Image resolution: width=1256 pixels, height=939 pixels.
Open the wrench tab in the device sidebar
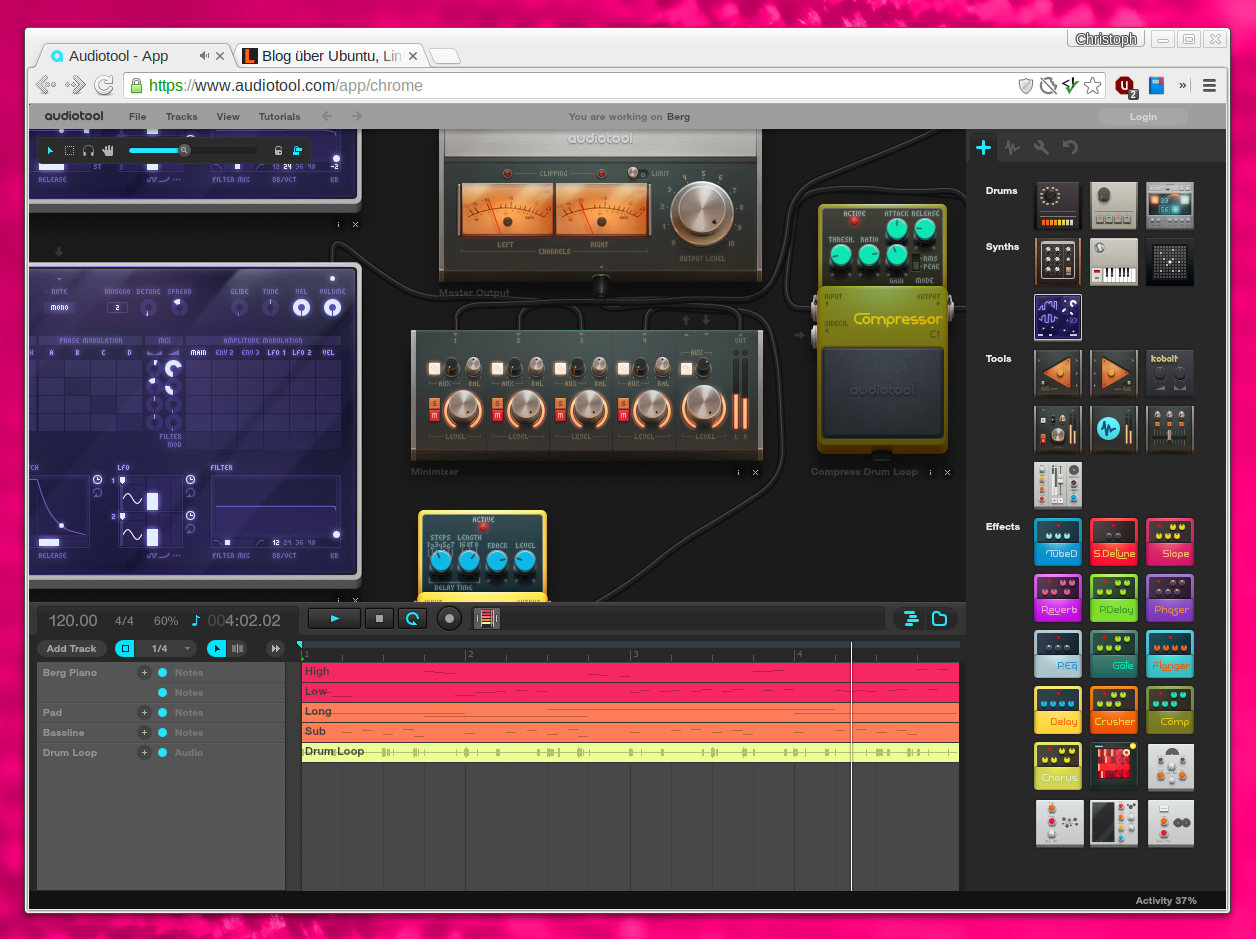(1040, 147)
